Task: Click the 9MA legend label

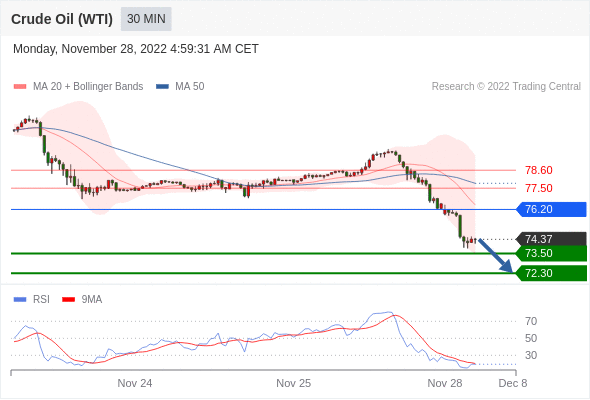Action: (x=92, y=300)
